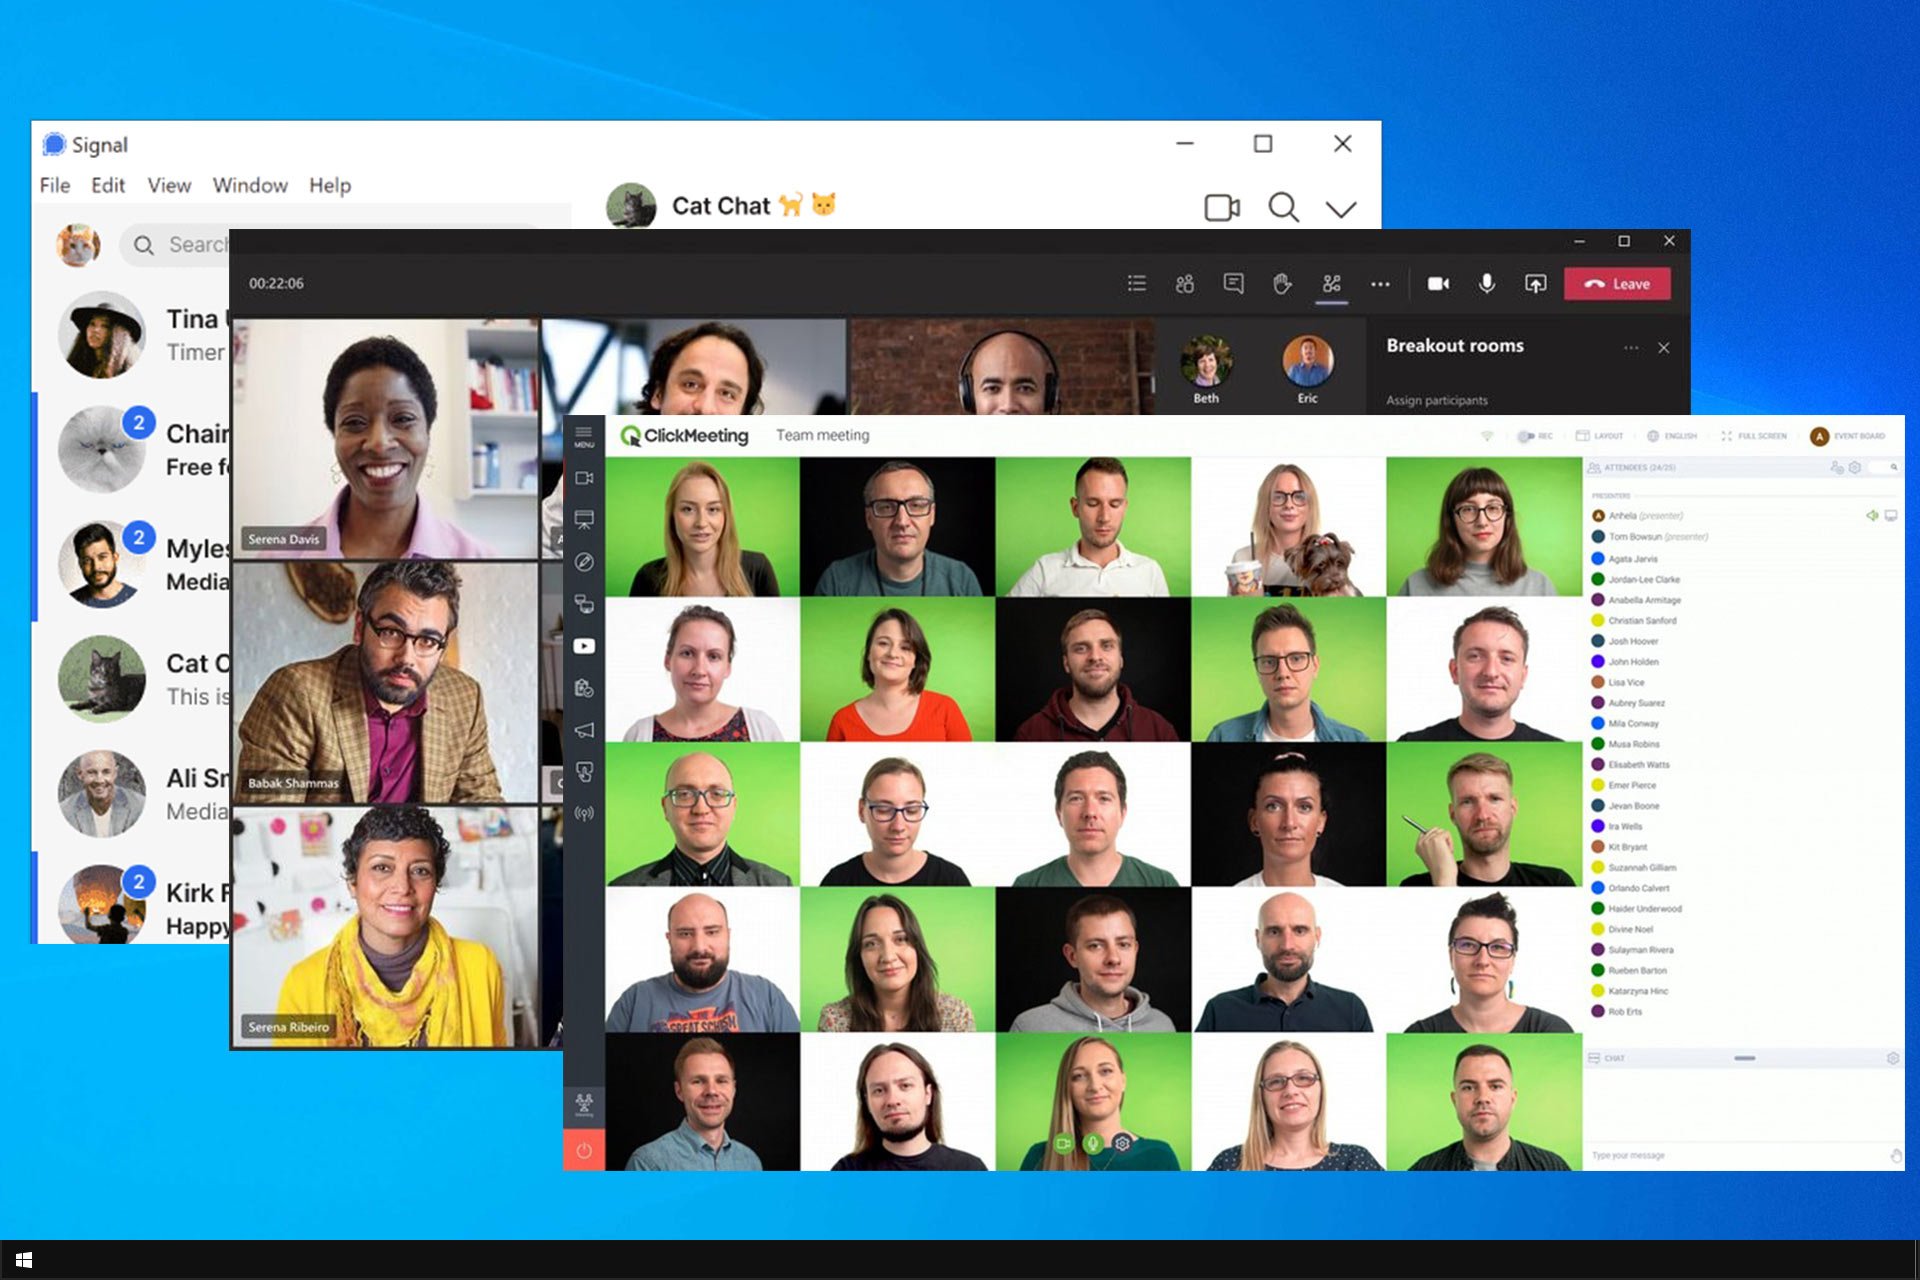The height and width of the screenshot is (1280, 1920).
Task: Open the Signal profile avatar next to search
Action: point(78,245)
